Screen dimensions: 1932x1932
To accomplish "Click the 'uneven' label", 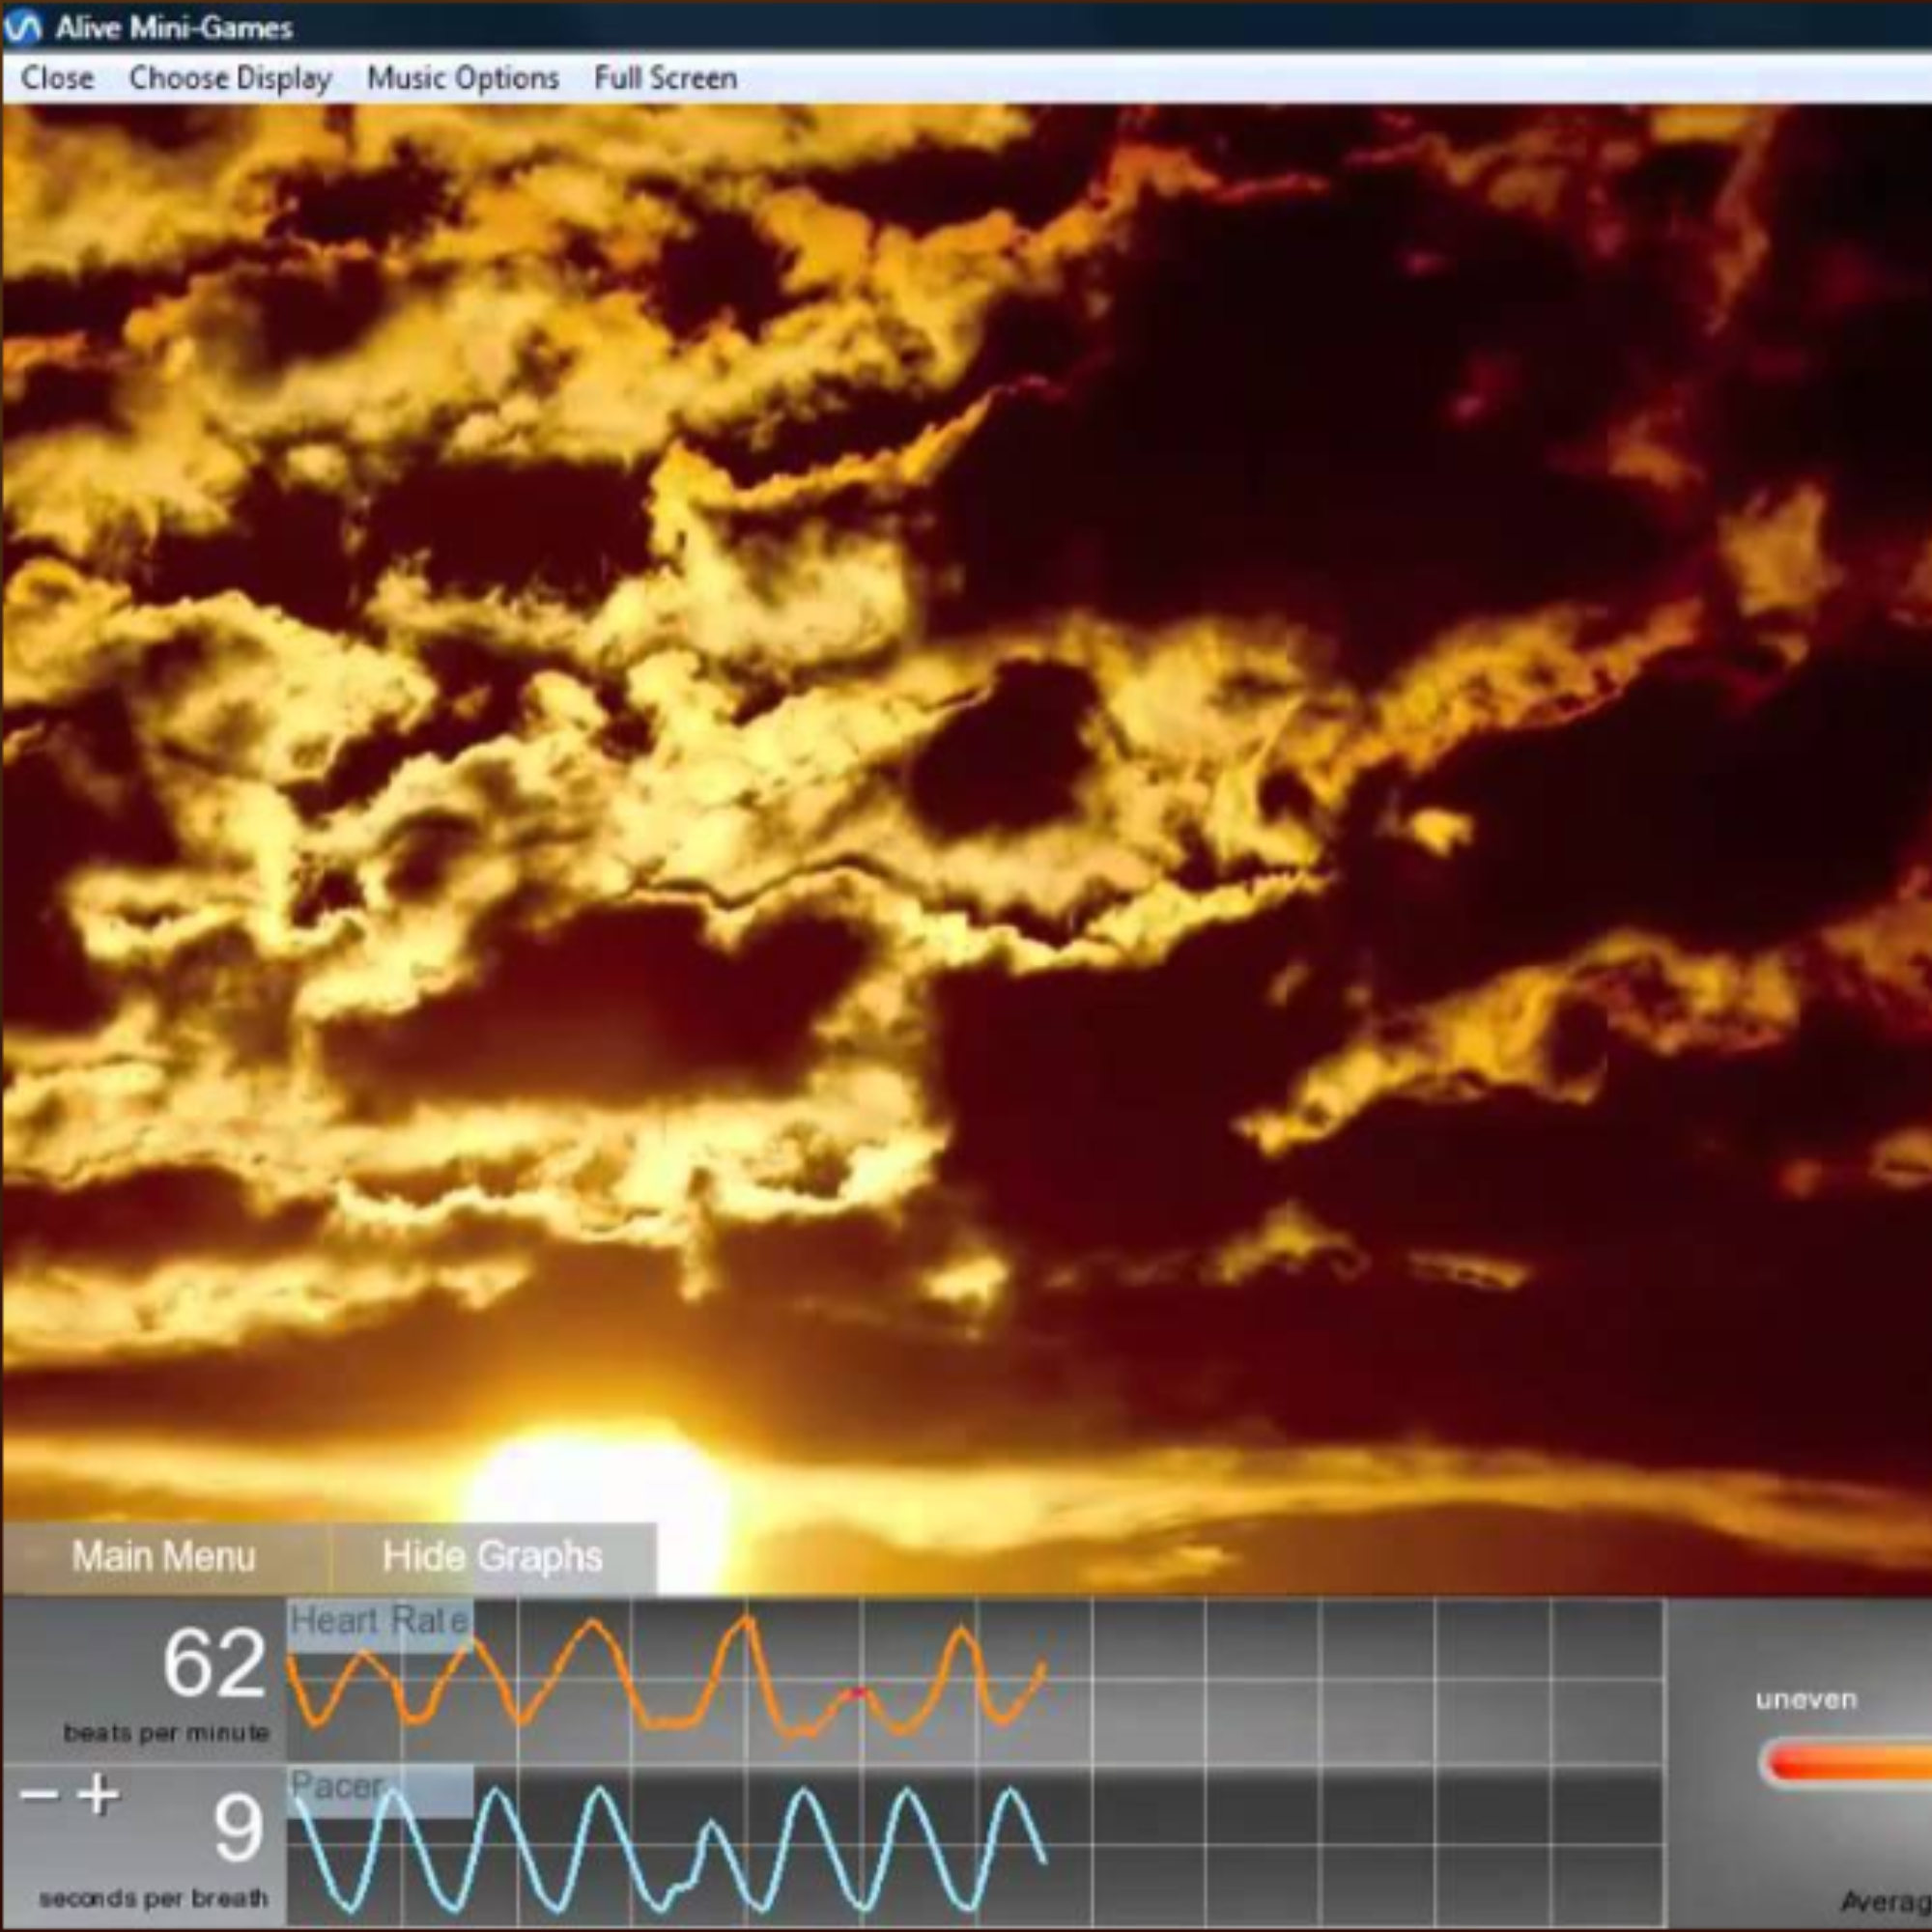I will tap(1806, 1700).
